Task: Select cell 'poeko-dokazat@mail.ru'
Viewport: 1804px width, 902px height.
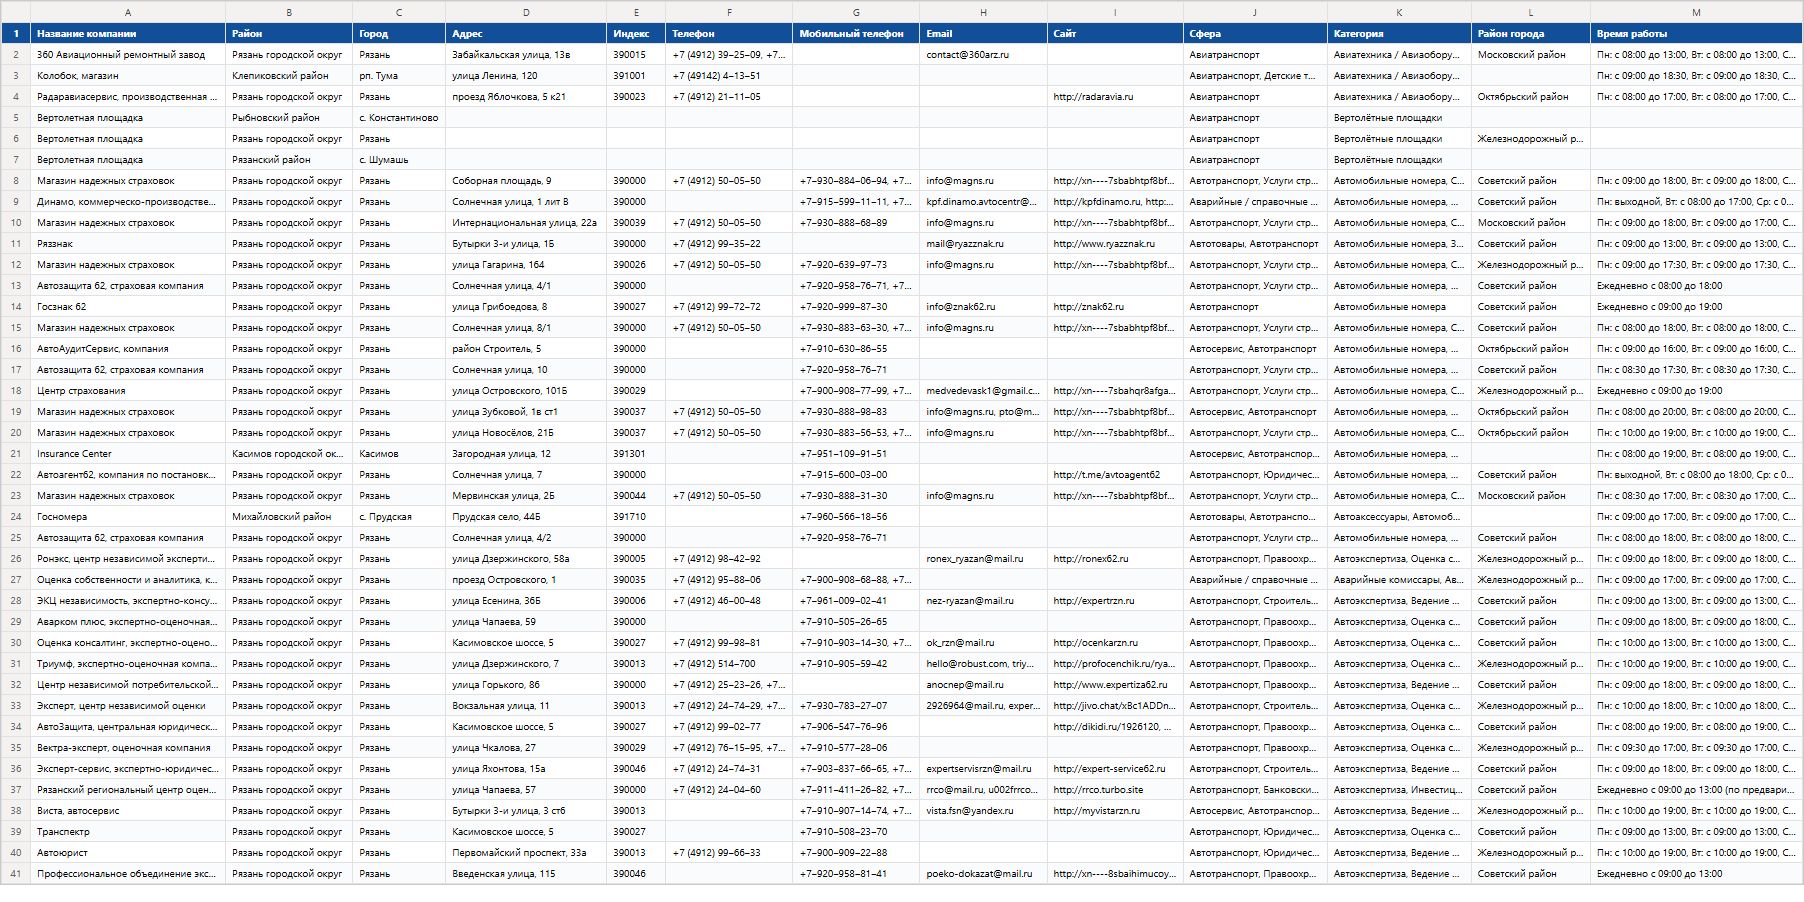Action: click(x=983, y=874)
